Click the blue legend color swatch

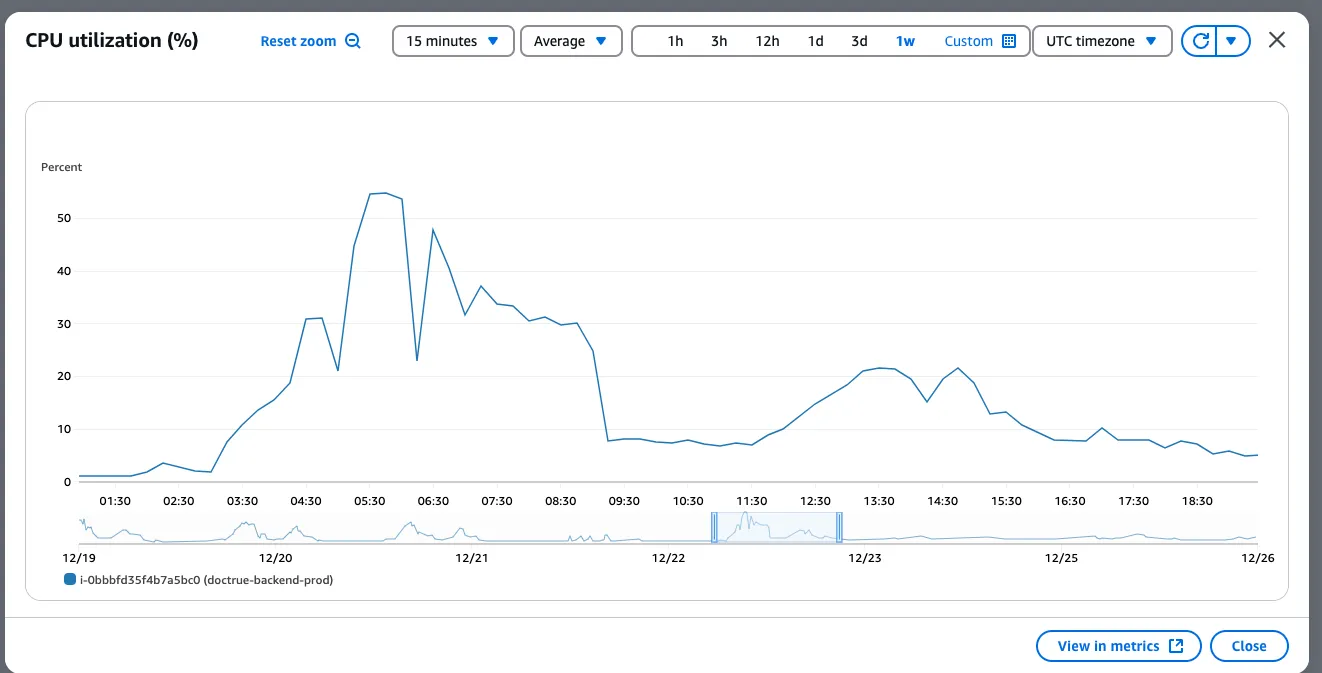pos(68,578)
